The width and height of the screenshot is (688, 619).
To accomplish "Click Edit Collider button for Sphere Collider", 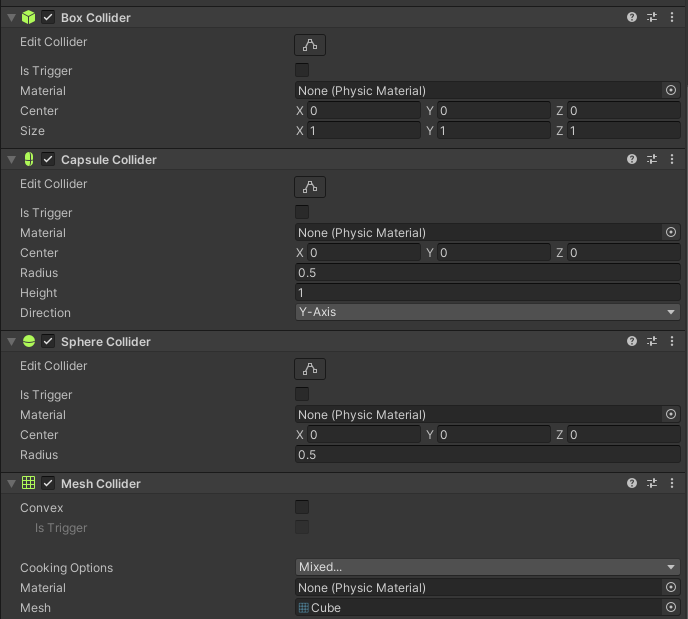I will coord(310,369).
